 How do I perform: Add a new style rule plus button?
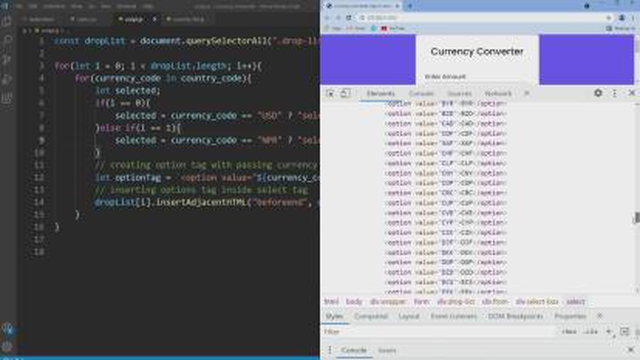[609, 332]
